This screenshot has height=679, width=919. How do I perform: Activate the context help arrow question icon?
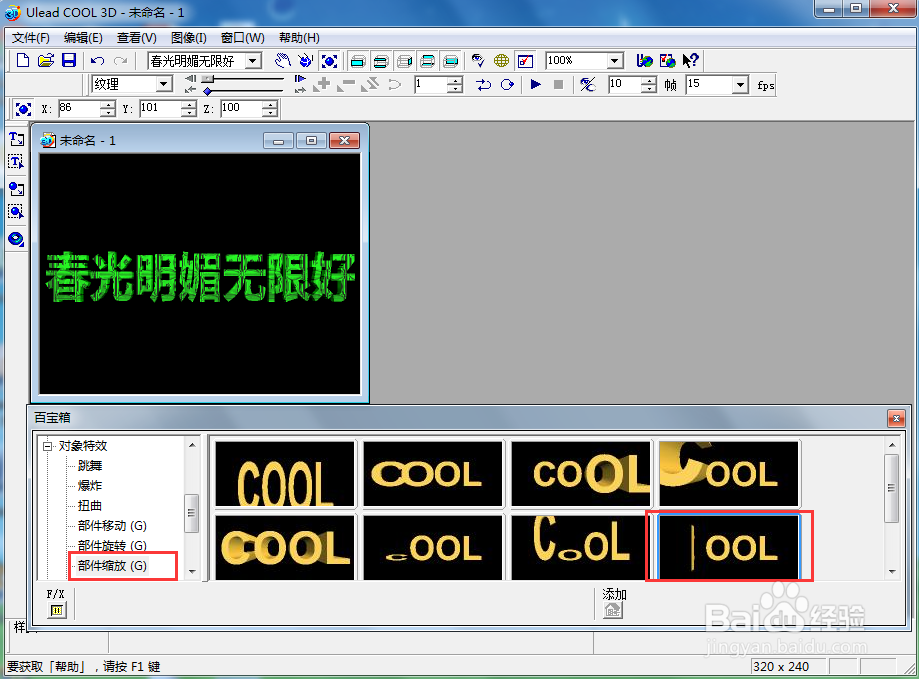coord(690,60)
